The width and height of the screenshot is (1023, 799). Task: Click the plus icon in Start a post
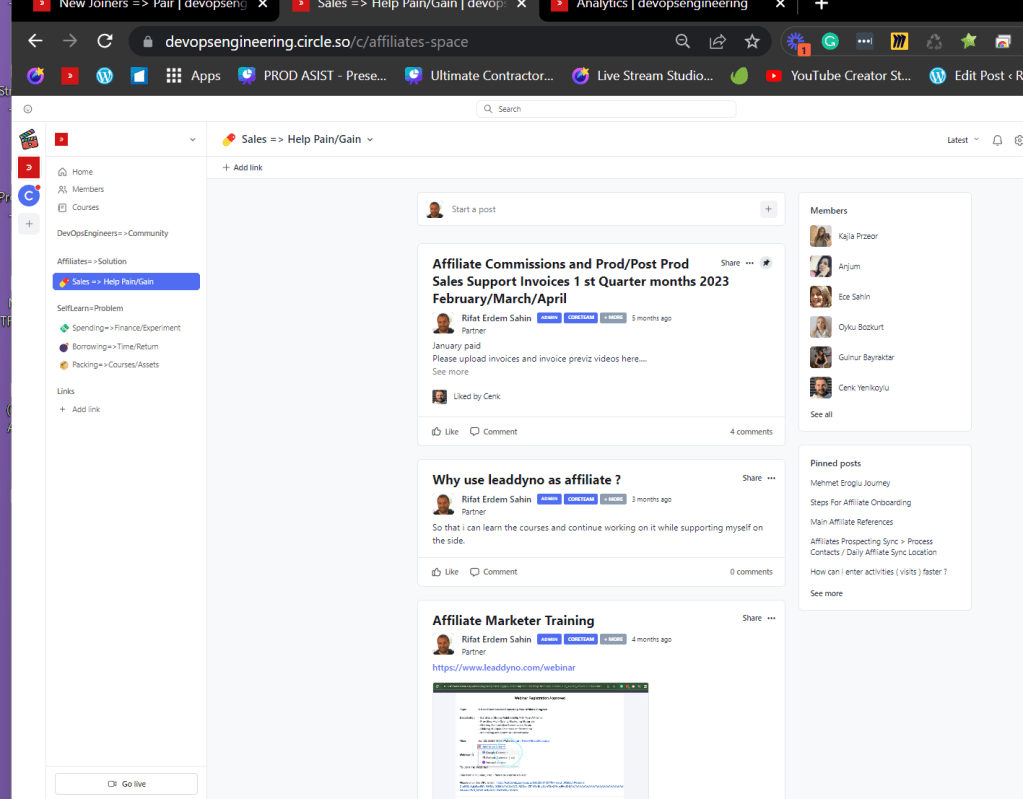coord(769,209)
